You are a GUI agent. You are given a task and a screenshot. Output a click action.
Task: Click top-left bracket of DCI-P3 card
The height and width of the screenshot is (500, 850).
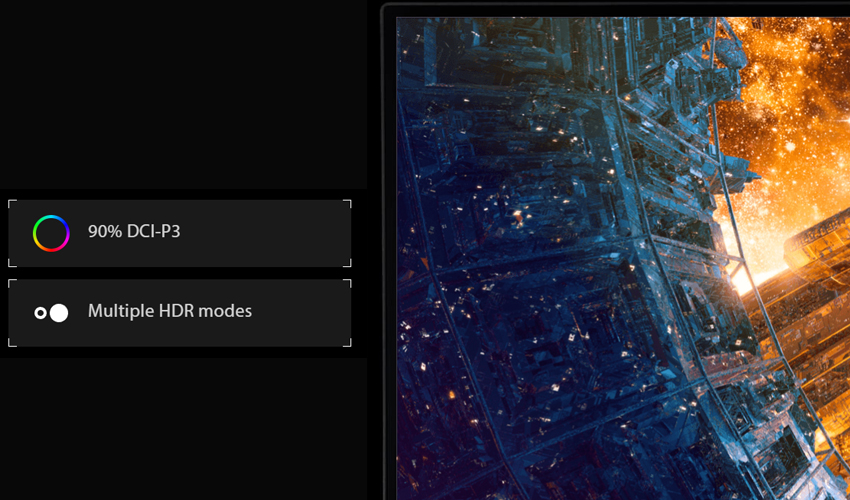click(12, 203)
